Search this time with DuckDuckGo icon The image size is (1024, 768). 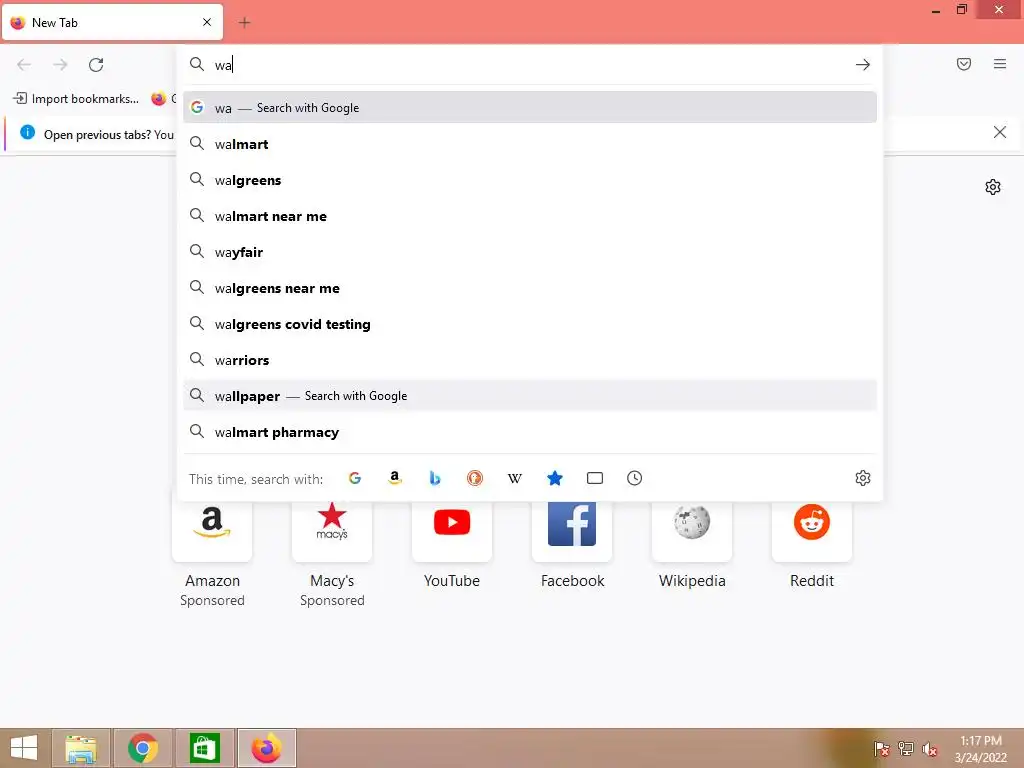point(475,478)
